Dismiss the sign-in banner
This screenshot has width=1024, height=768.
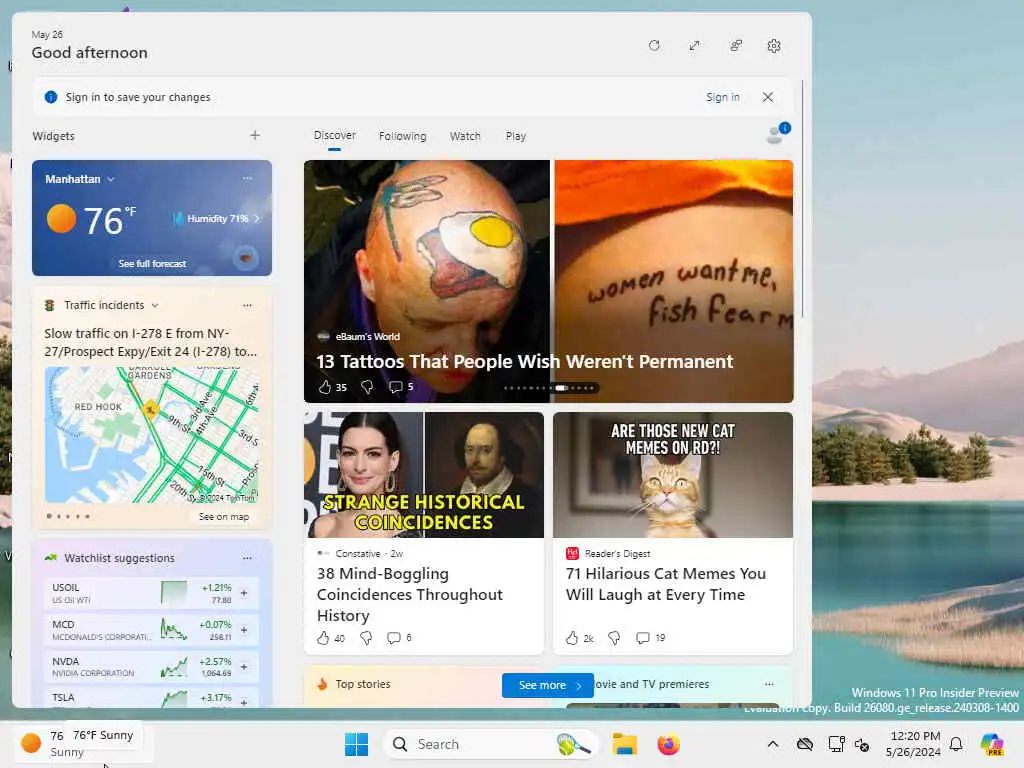point(768,97)
